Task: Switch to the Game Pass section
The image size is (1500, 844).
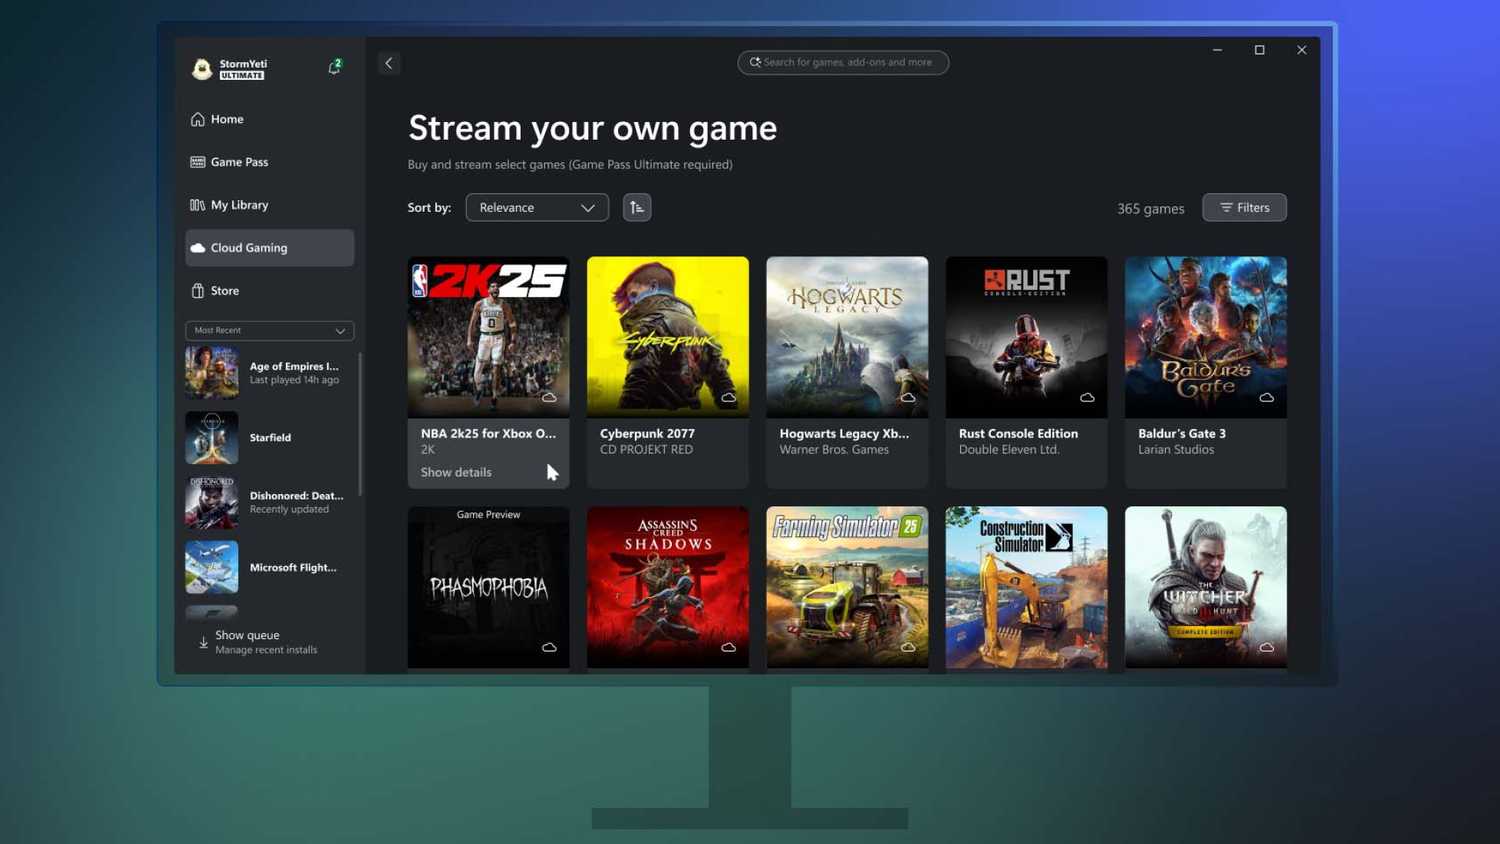Action: point(239,161)
